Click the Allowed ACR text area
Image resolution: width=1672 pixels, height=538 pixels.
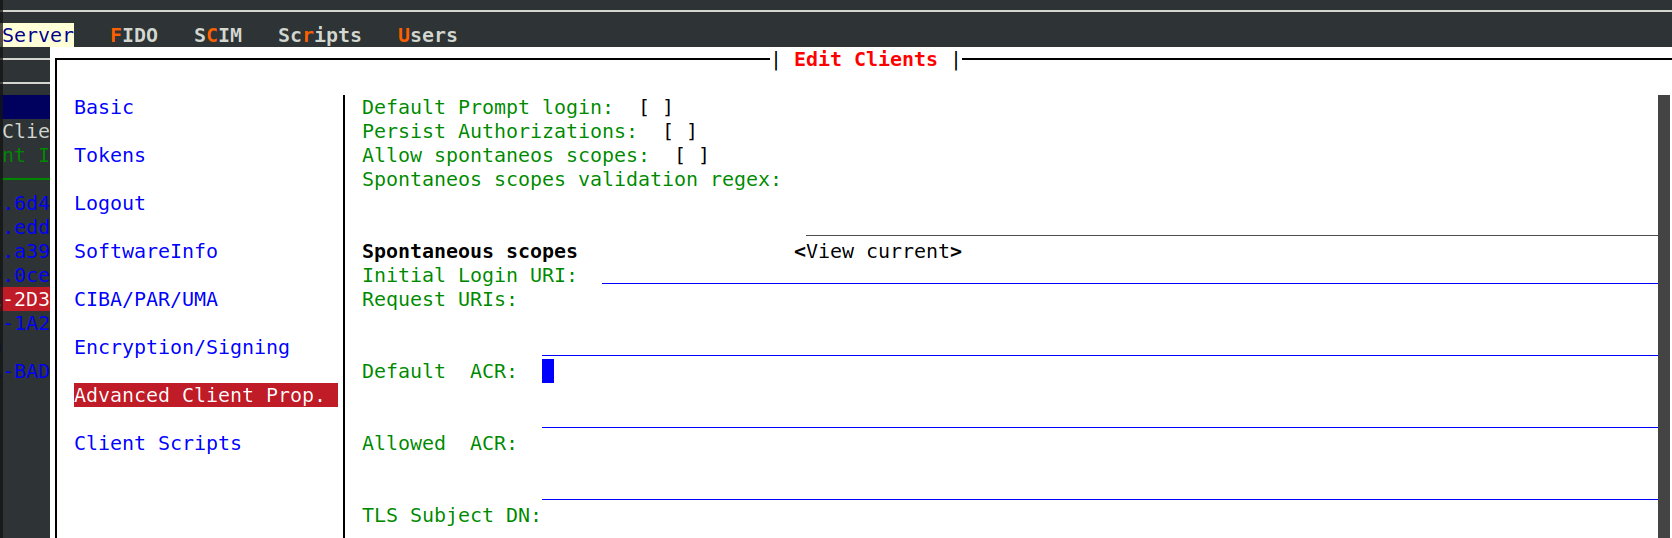pos(1100,444)
